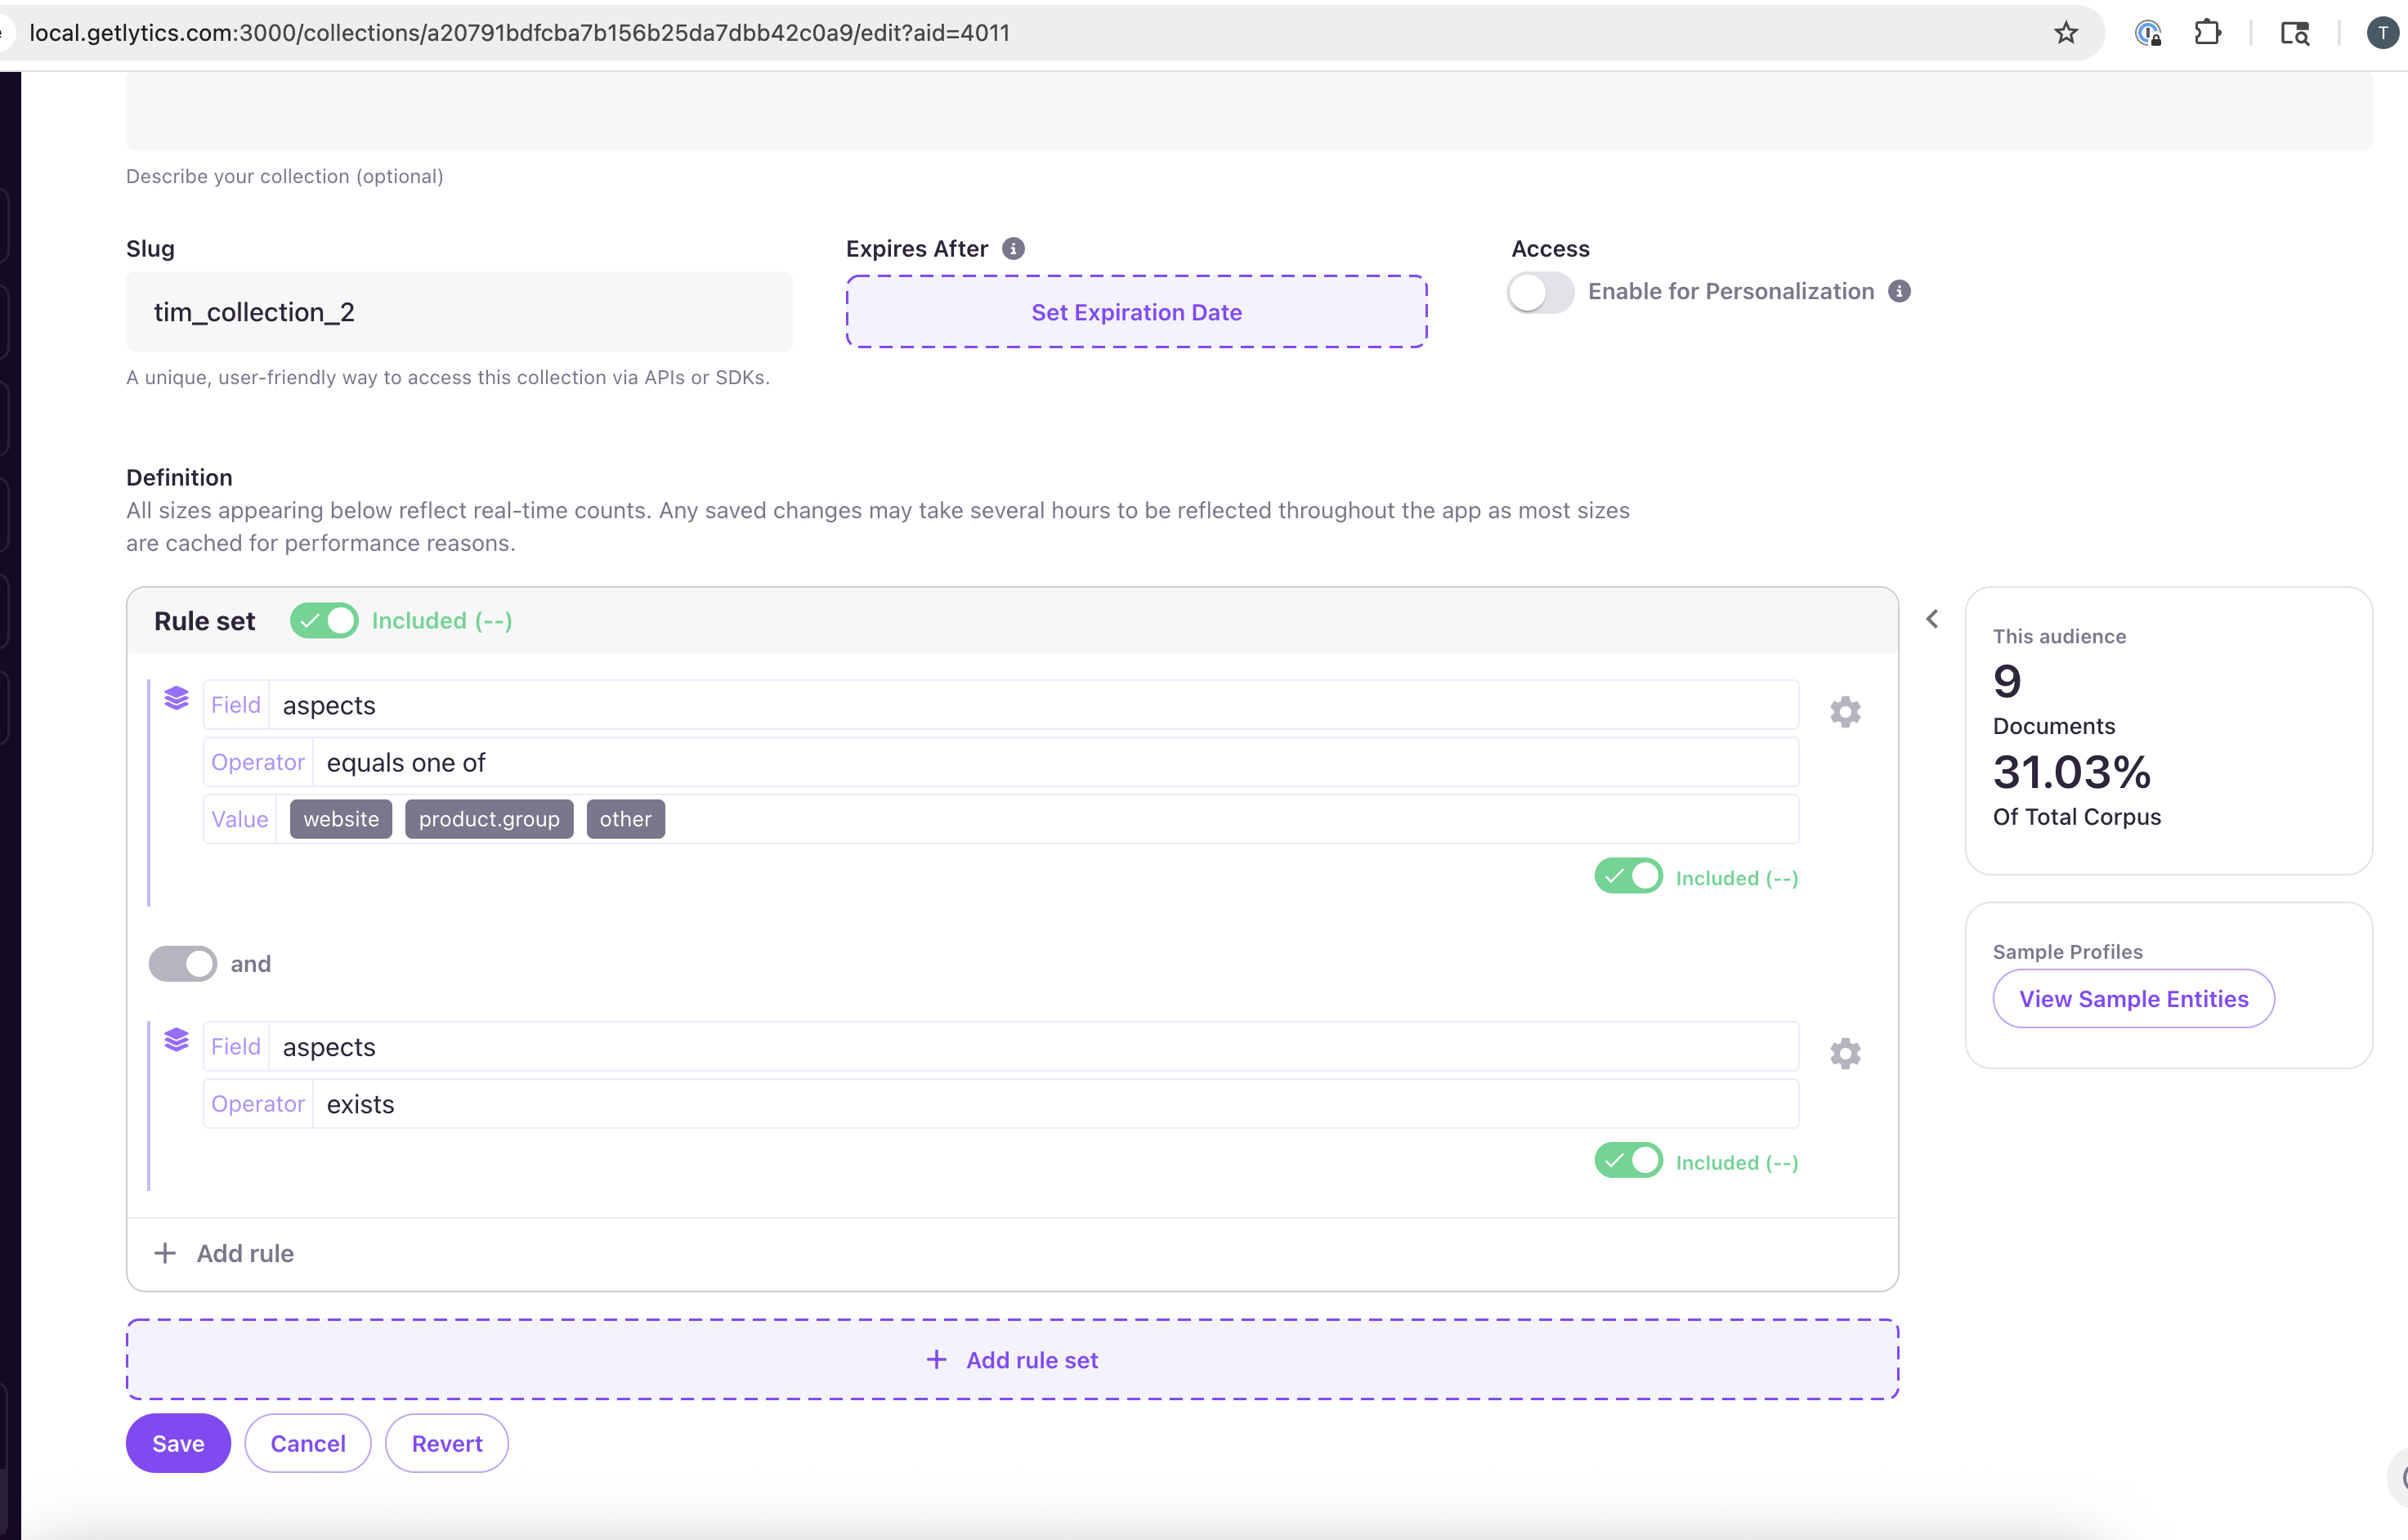This screenshot has width=2408, height=1540.
Task: Open the Chrome profile avatar T
Action: point(2382,33)
